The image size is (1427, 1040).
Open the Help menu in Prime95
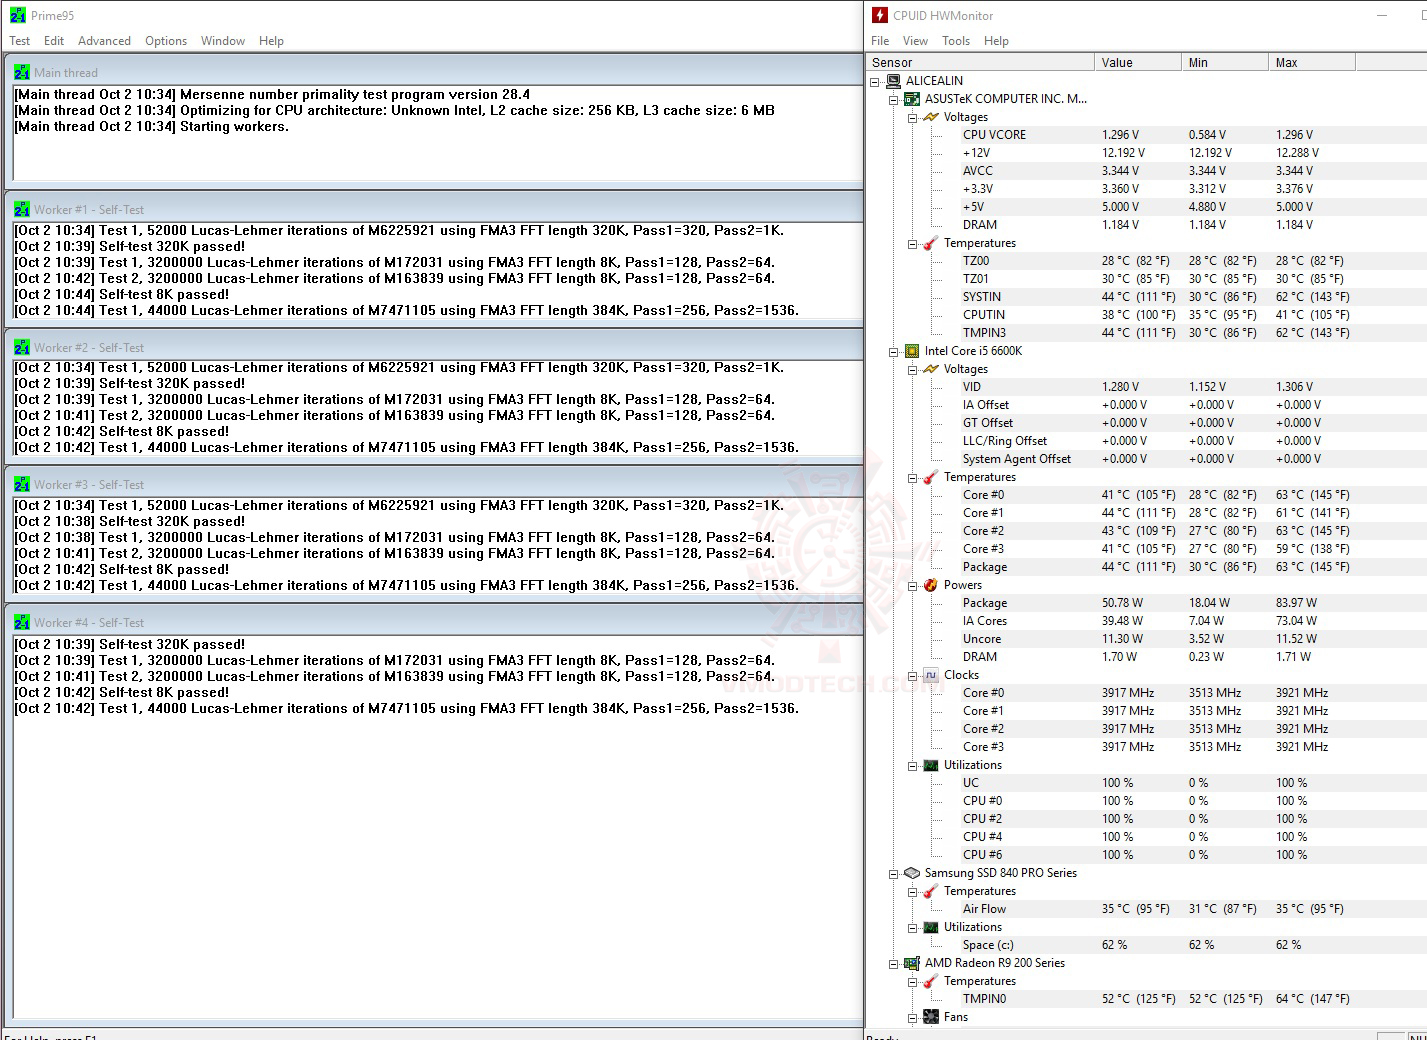(x=271, y=41)
